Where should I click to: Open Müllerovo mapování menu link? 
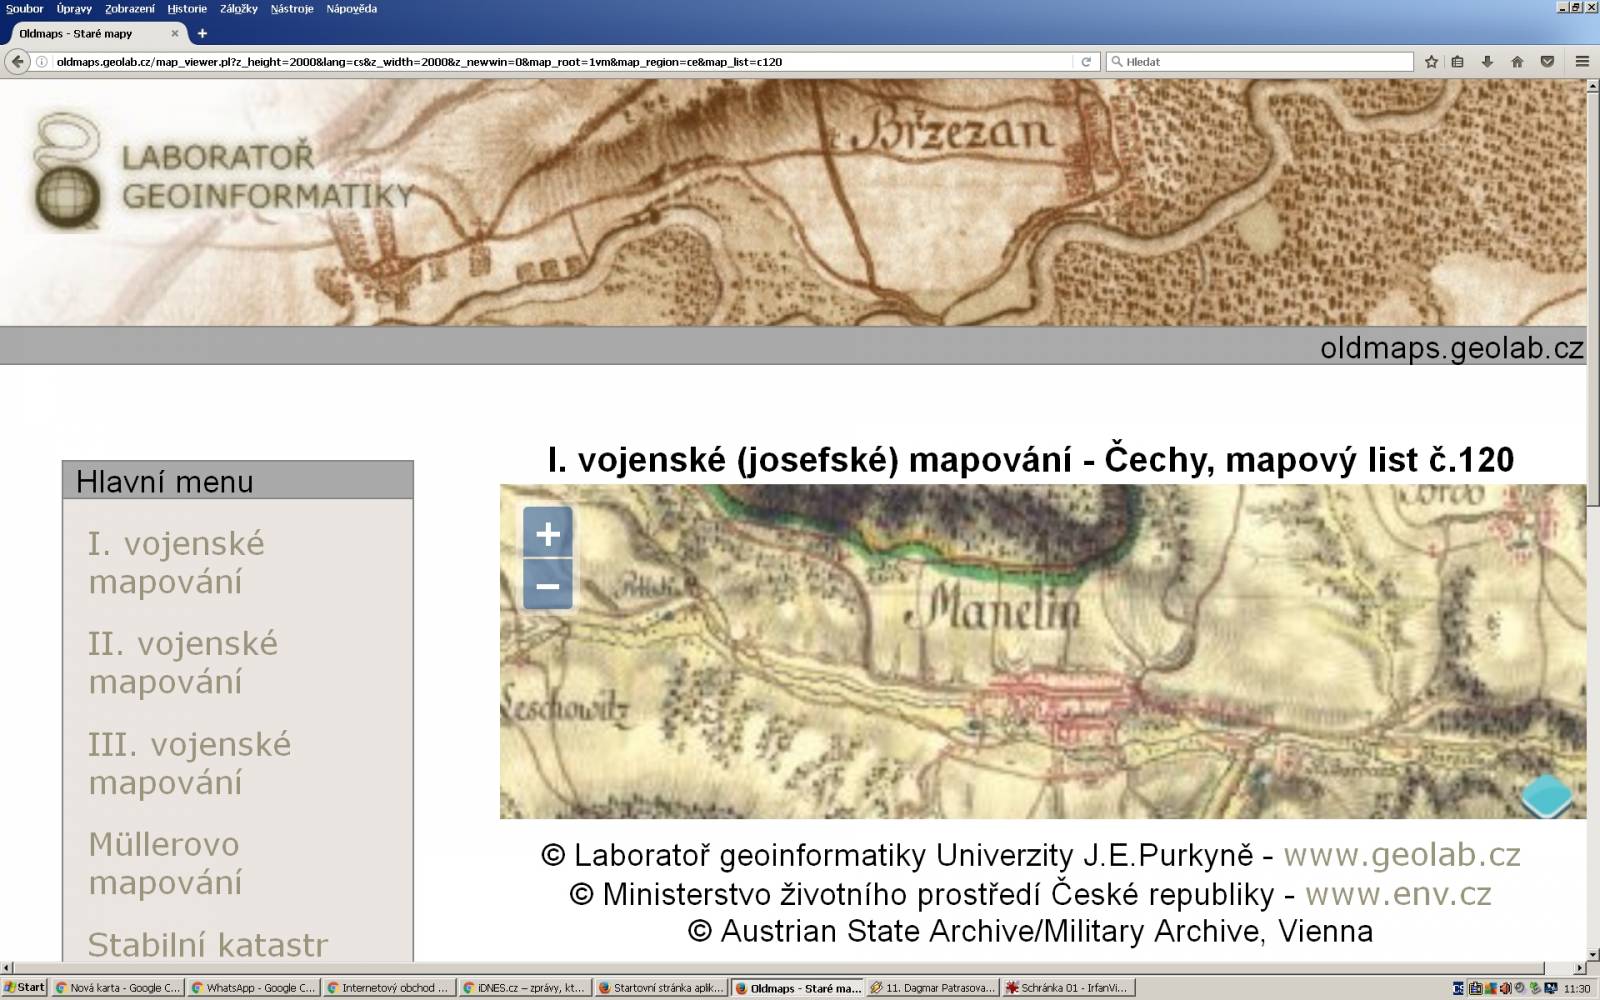165,863
